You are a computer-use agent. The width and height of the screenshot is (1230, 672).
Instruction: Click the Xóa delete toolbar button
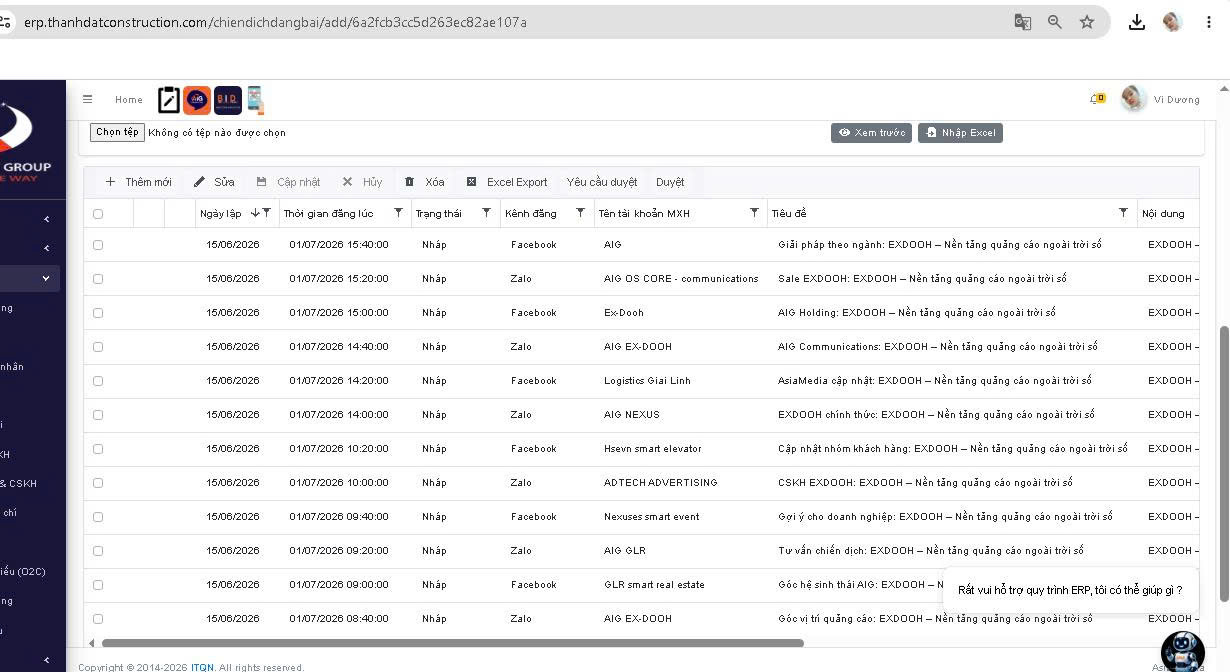pos(425,182)
